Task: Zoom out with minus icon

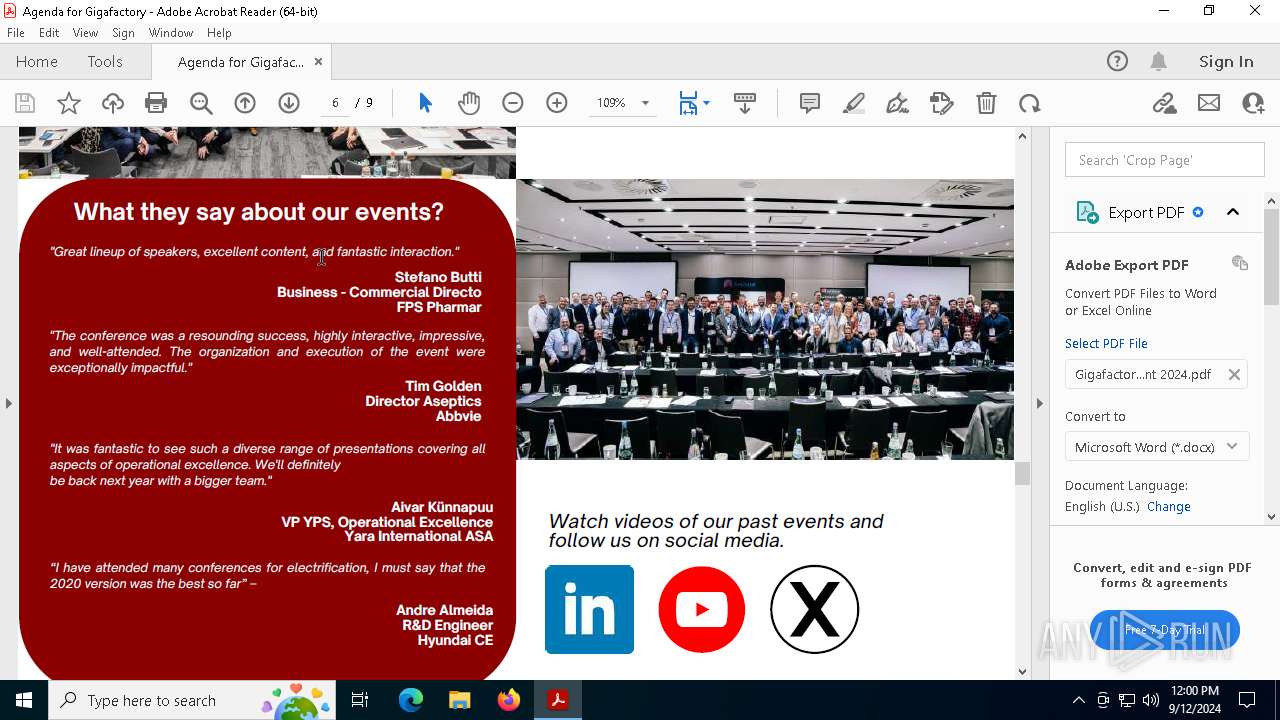Action: (513, 103)
